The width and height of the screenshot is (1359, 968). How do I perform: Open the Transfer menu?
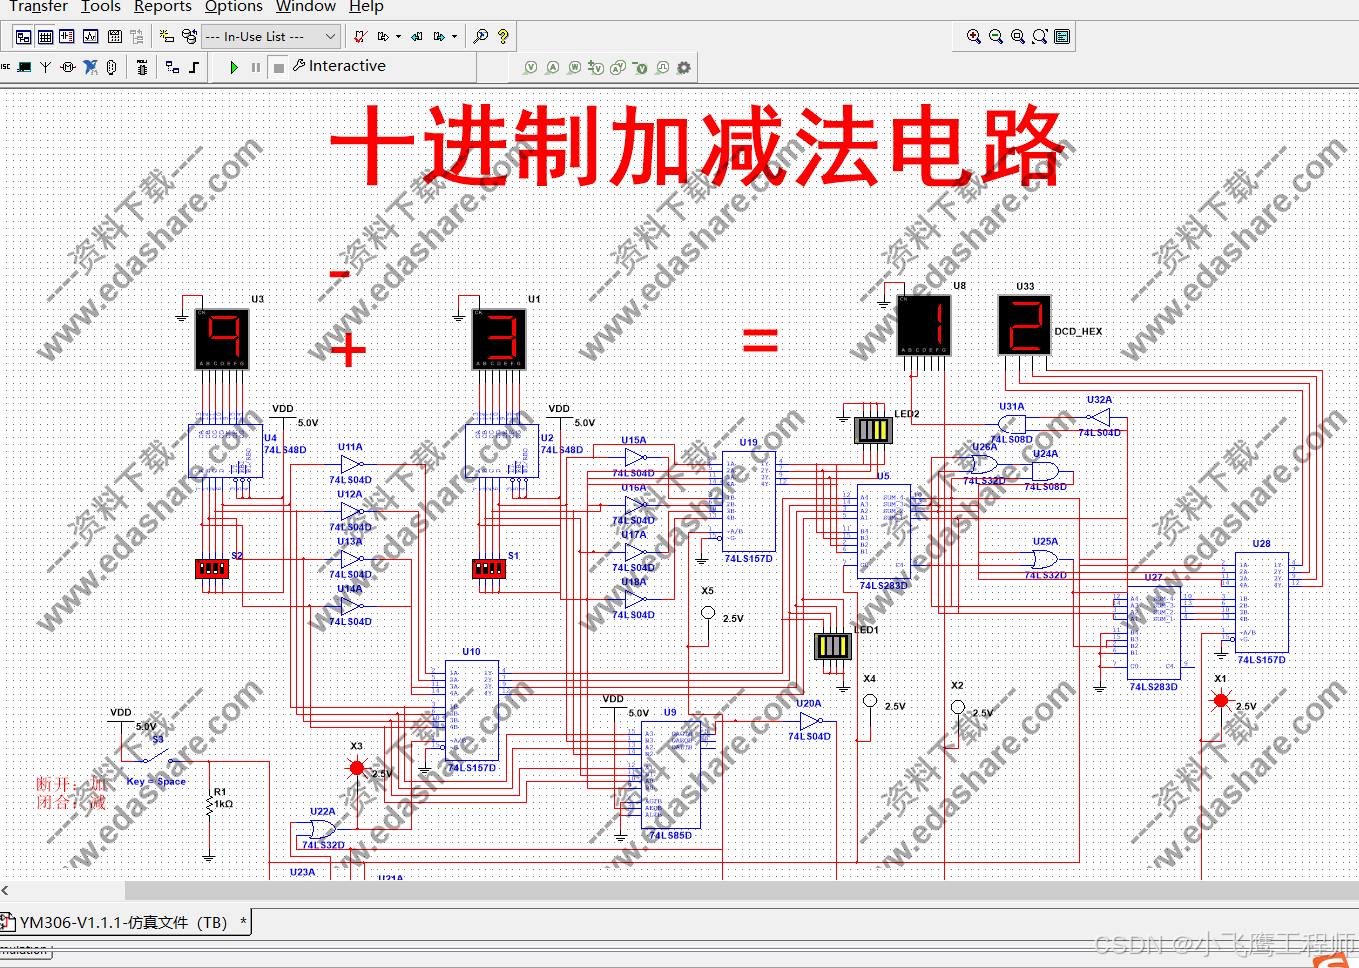coord(39,6)
